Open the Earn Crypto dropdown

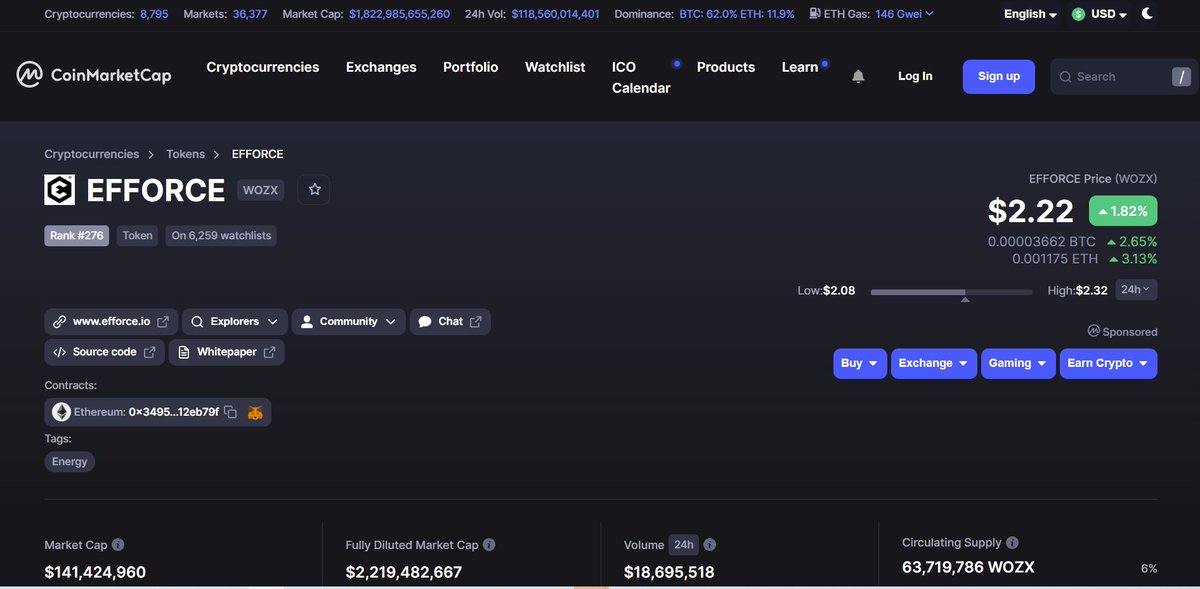pos(1108,363)
